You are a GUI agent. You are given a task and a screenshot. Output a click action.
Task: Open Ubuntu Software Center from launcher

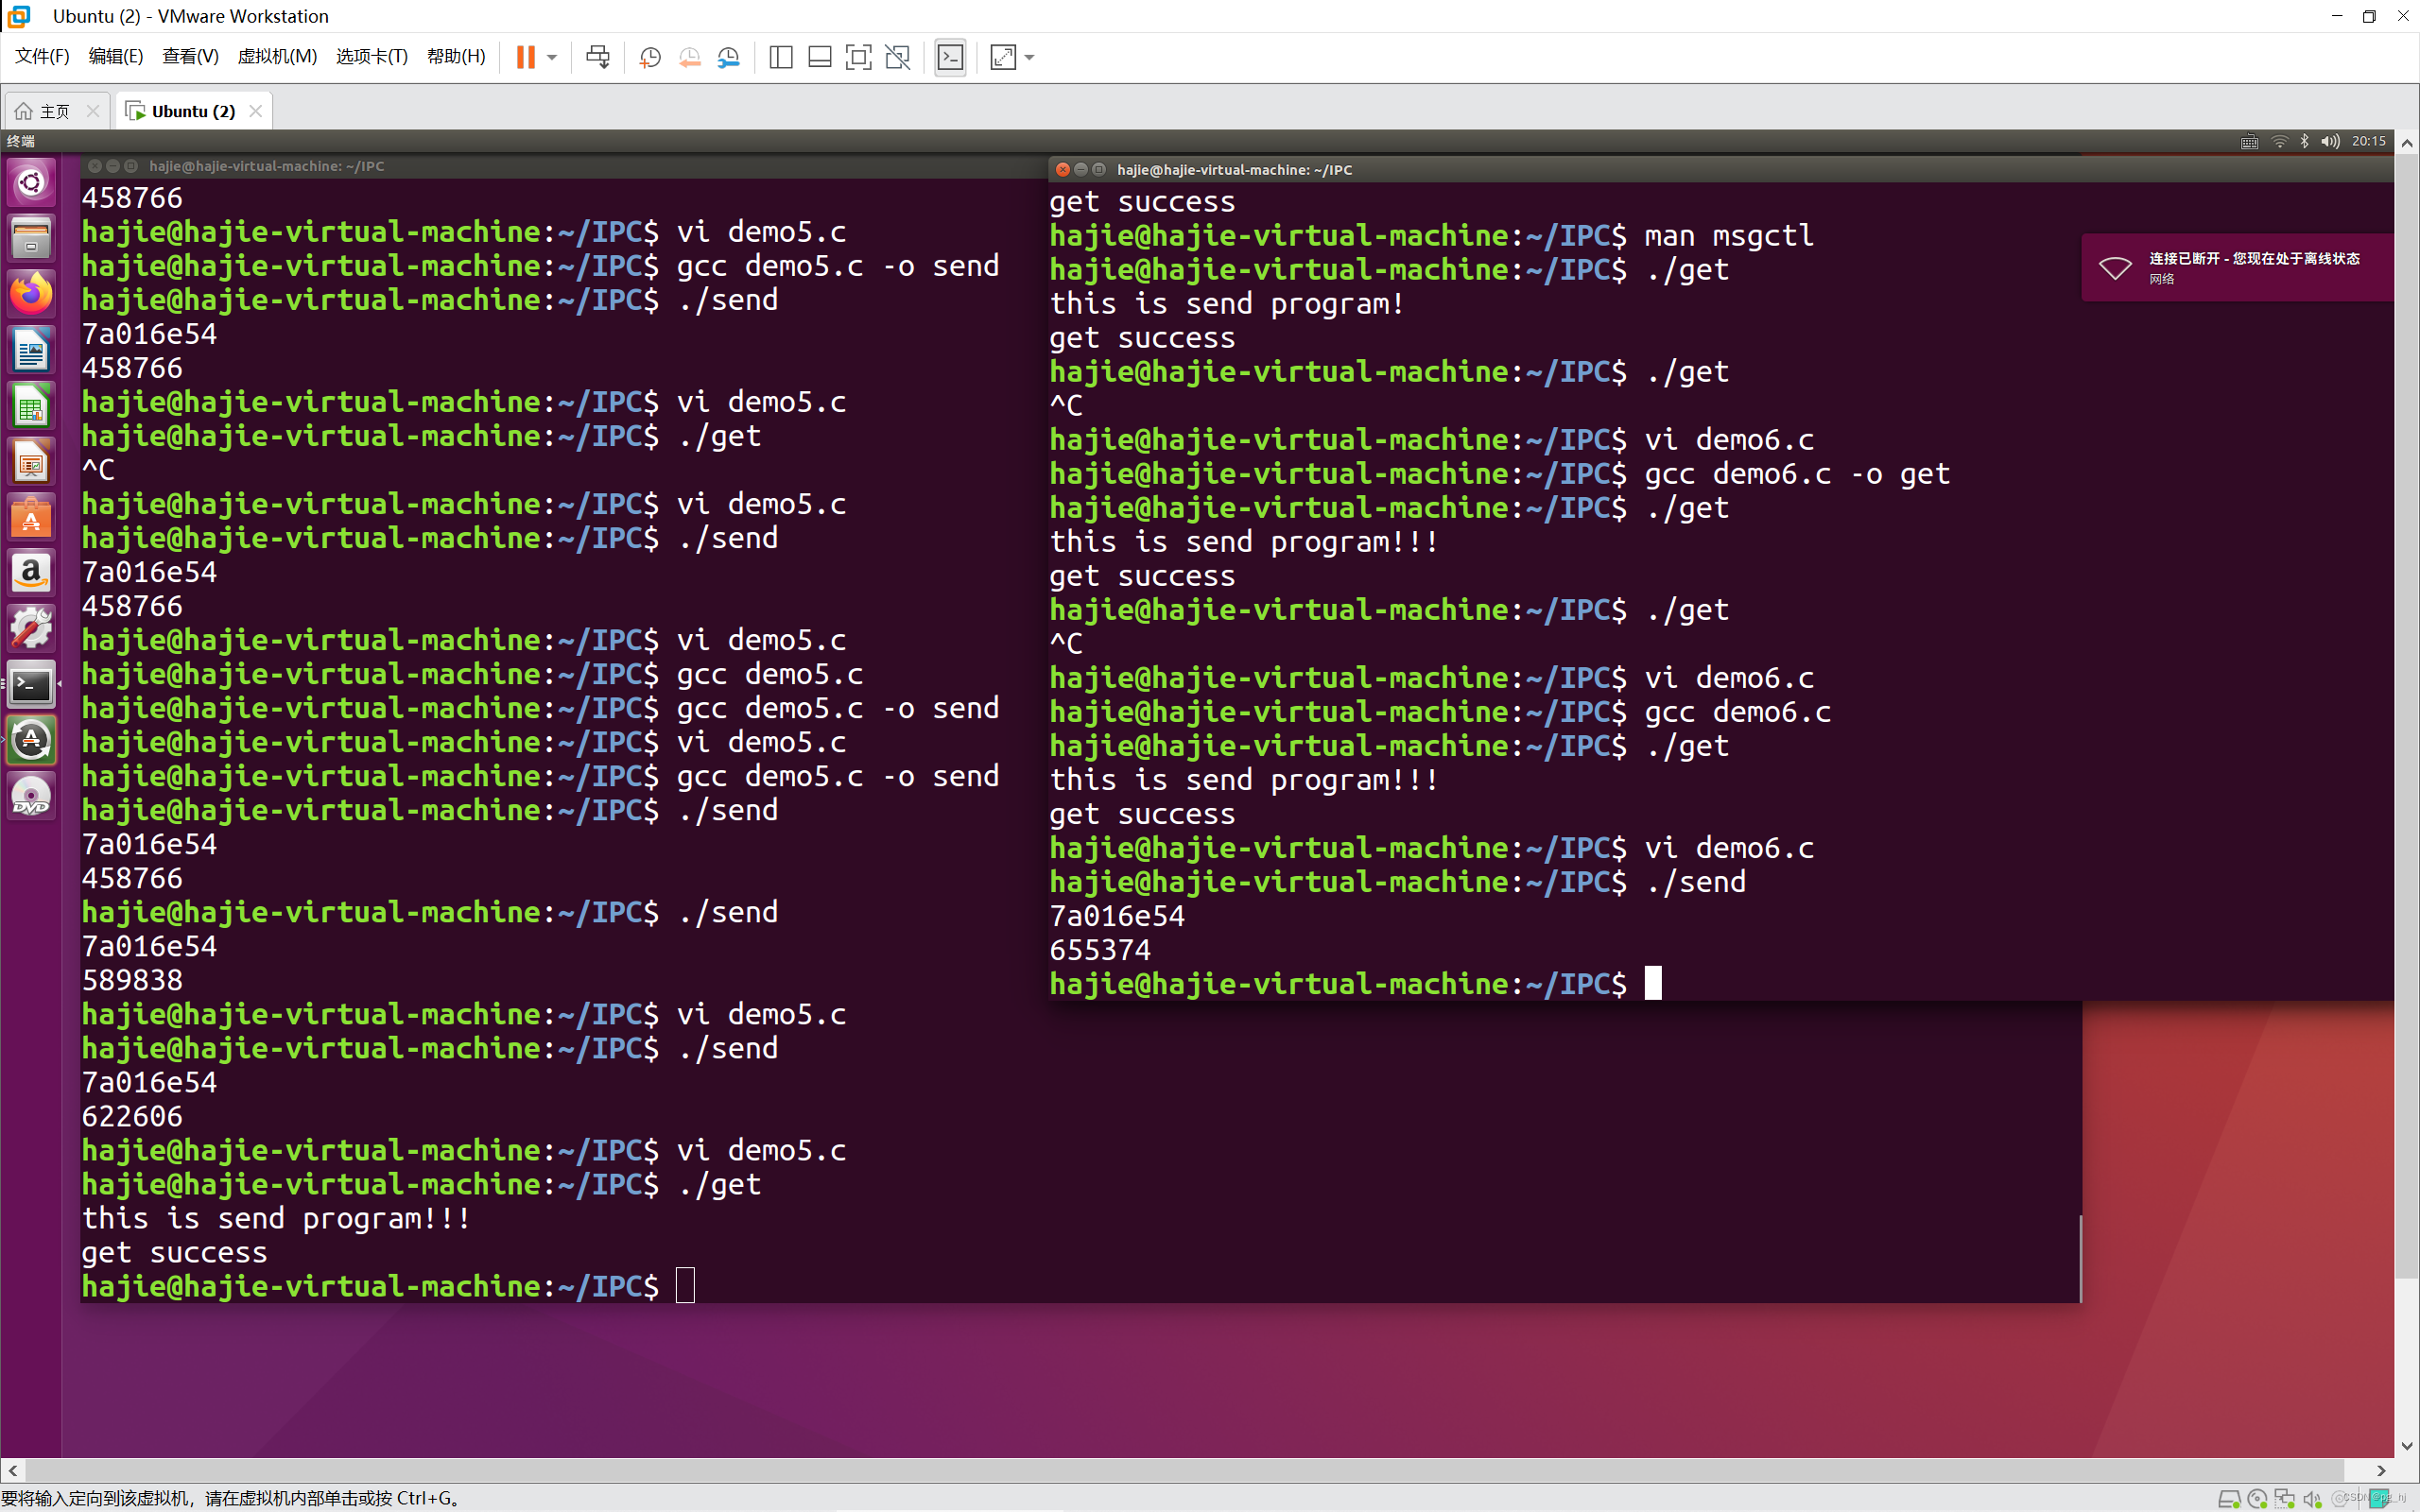tap(31, 519)
